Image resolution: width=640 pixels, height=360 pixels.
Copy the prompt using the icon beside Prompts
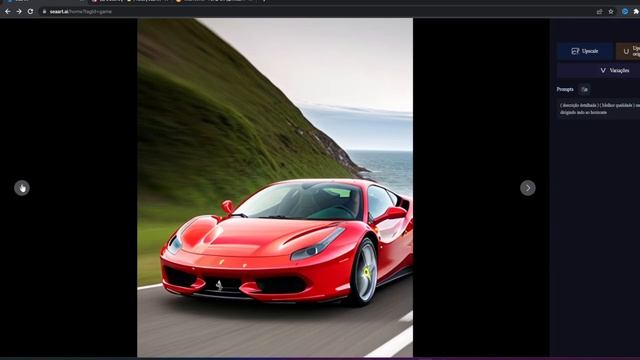point(584,89)
